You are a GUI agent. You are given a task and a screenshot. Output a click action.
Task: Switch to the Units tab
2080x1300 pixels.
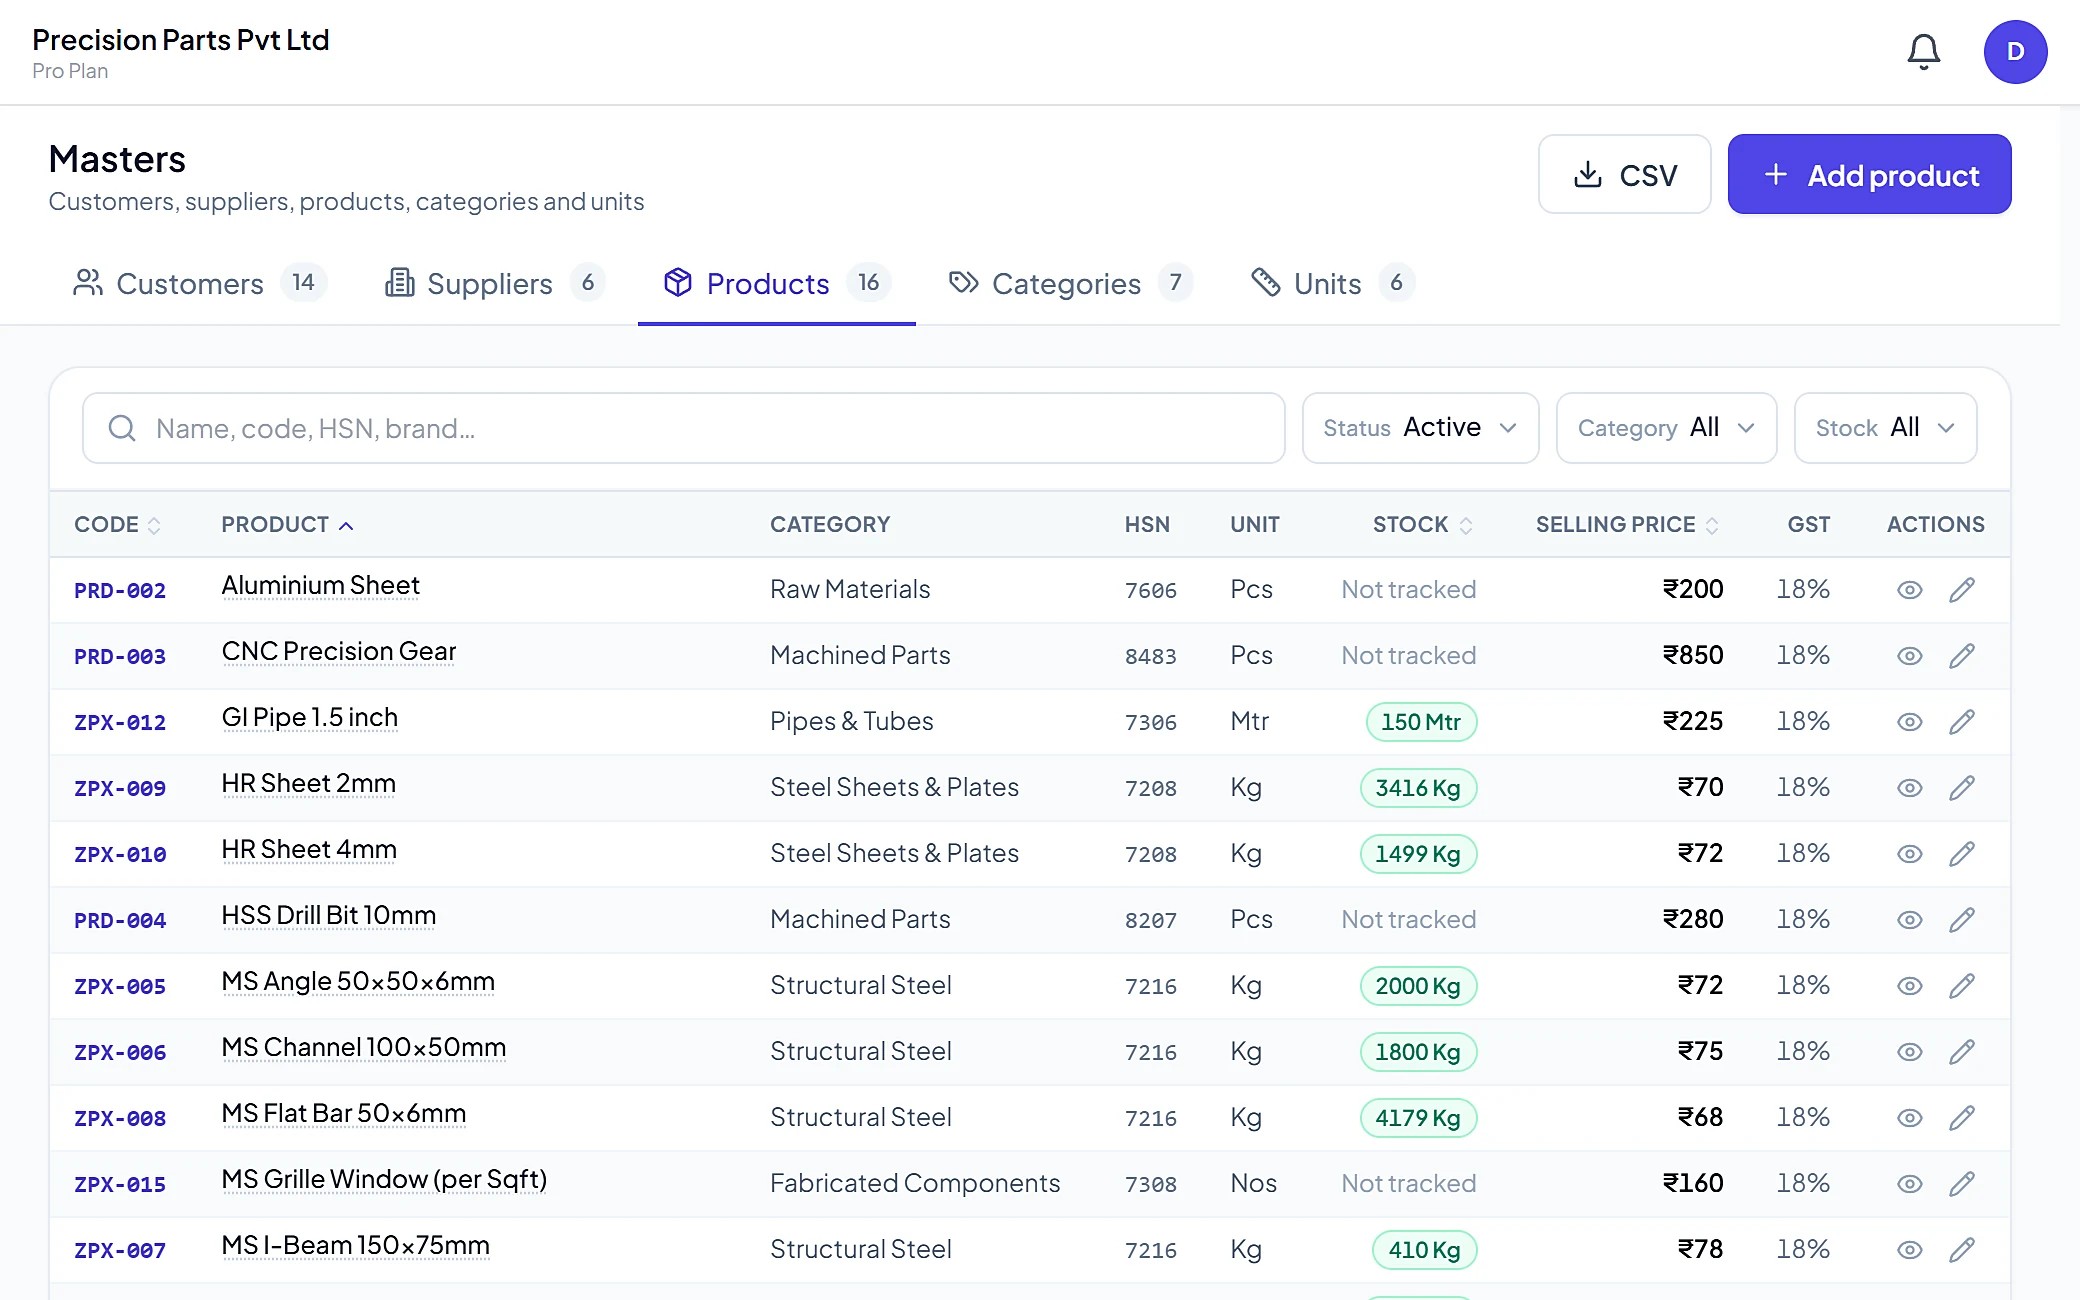click(x=1332, y=283)
